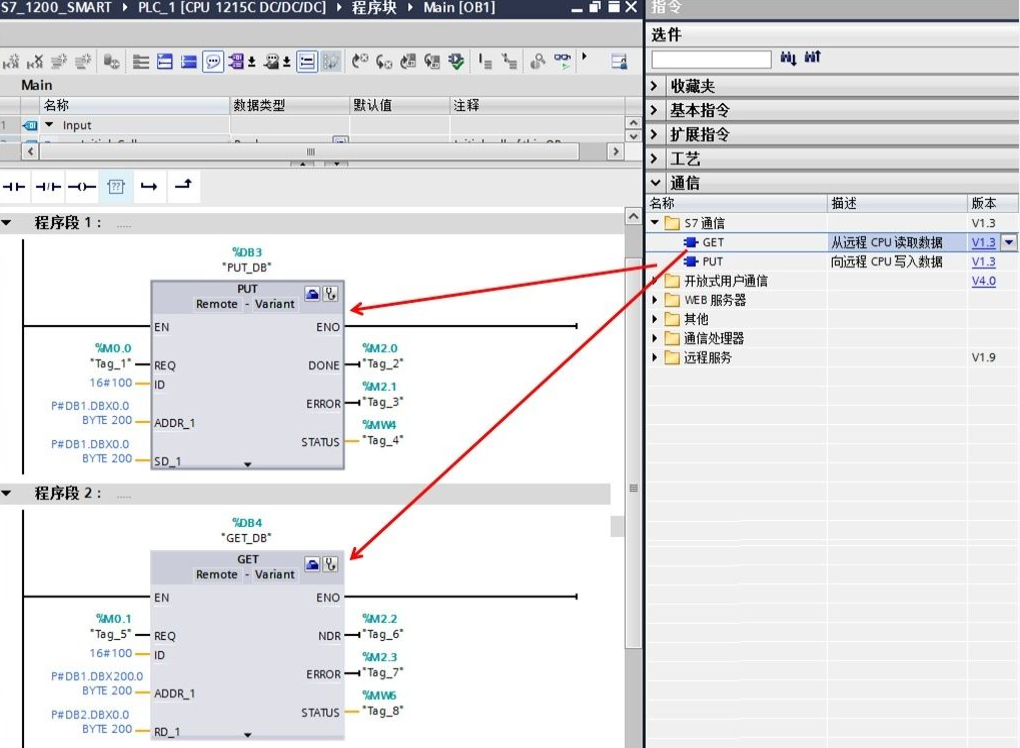1020x748 pixels.
Task: Click V1.3 version link for PUT
Action: (x=984, y=261)
